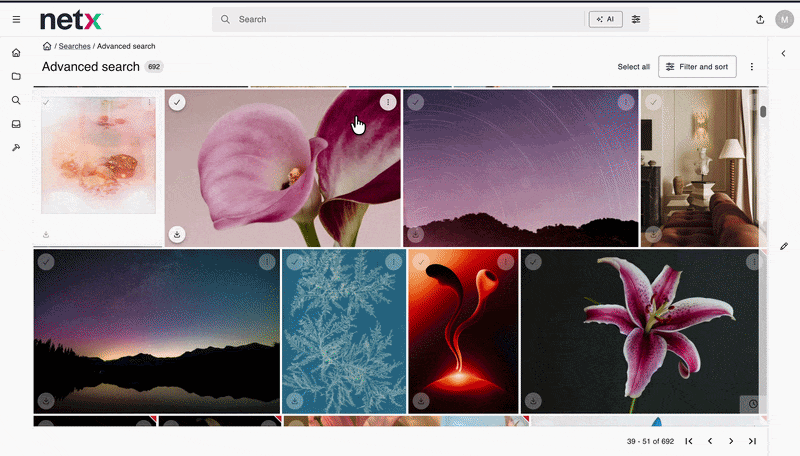This screenshot has height=456, width=800.
Task: Open Search in left sidebar
Action: (16, 100)
